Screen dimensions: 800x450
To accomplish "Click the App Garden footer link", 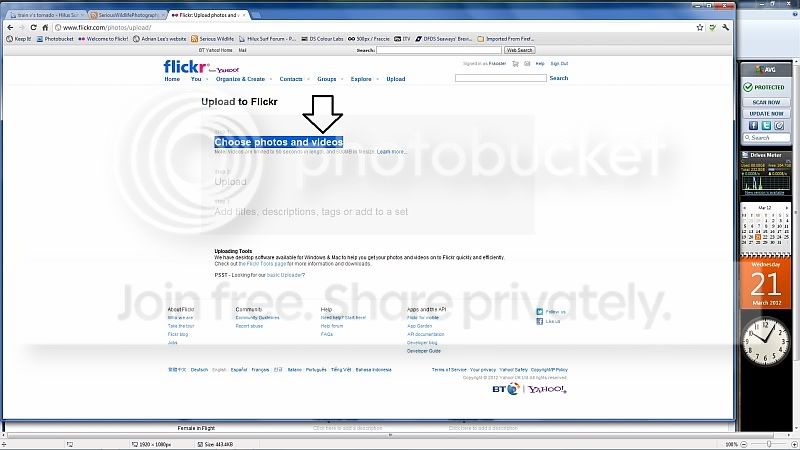I will pos(419,326).
